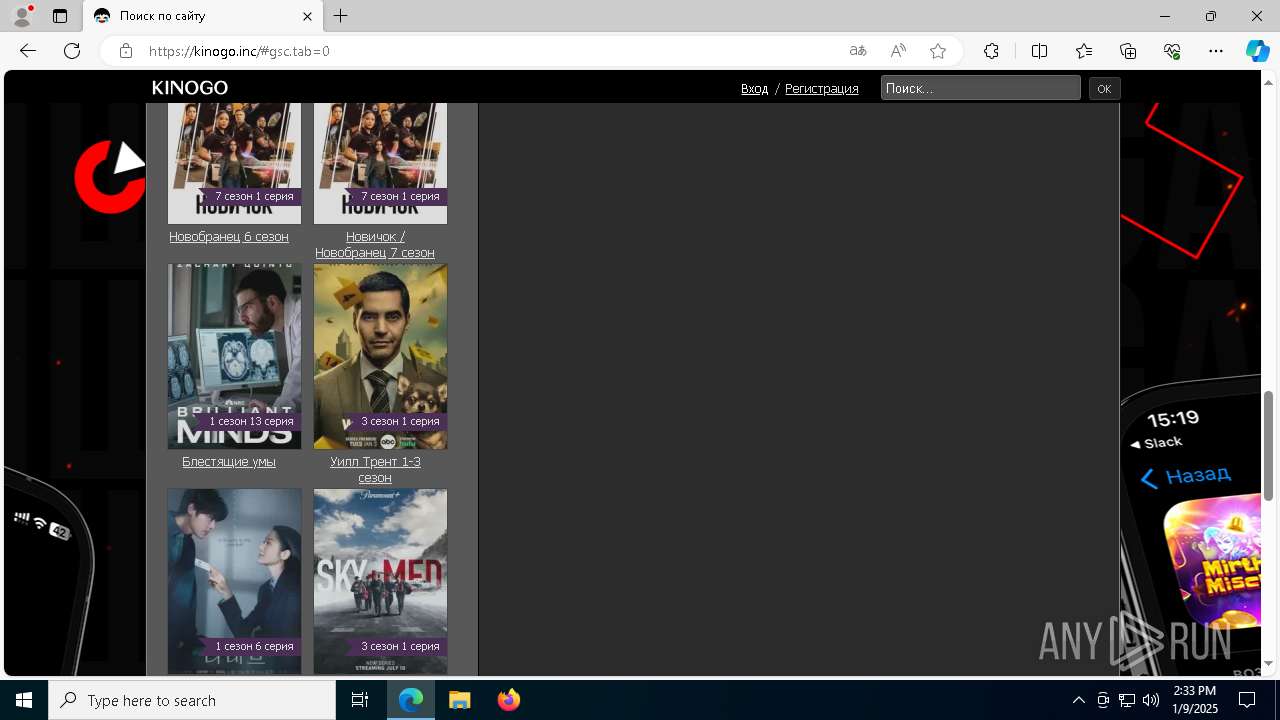Click the page vertical scrollbar thumb
The image size is (1280, 720).
[x=1268, y=444]
